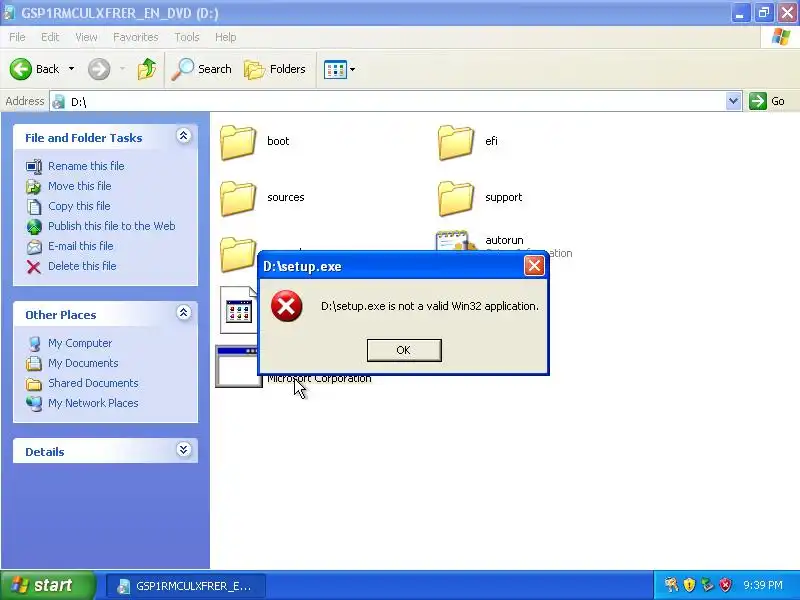Click the red shield alert tray icon

click(725, 585)
